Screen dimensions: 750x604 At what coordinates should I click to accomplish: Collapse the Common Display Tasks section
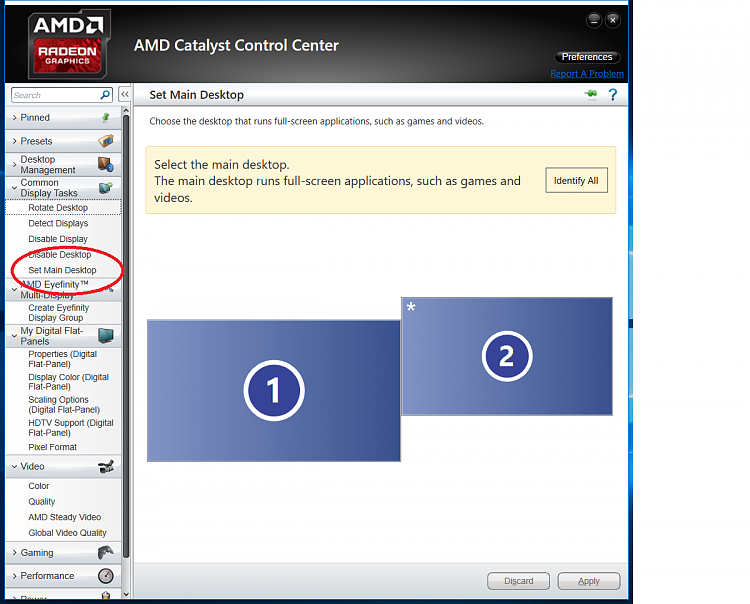pos(14,188)
